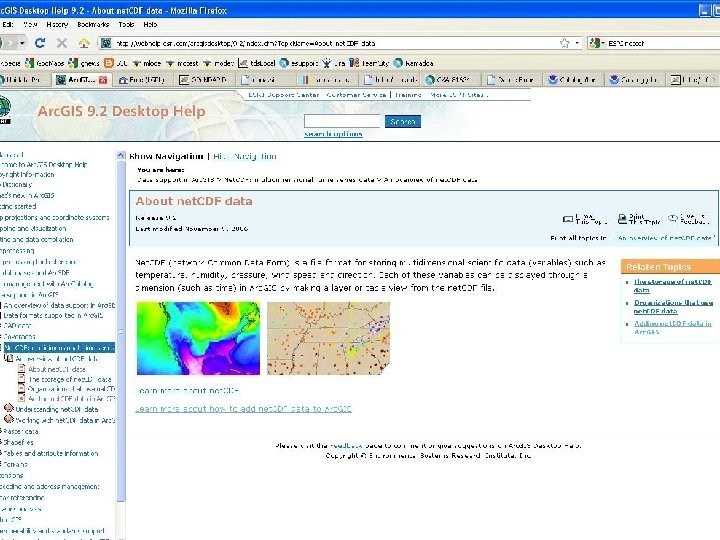
Task: Click the Customer Service header link
Action: point(356,95)
